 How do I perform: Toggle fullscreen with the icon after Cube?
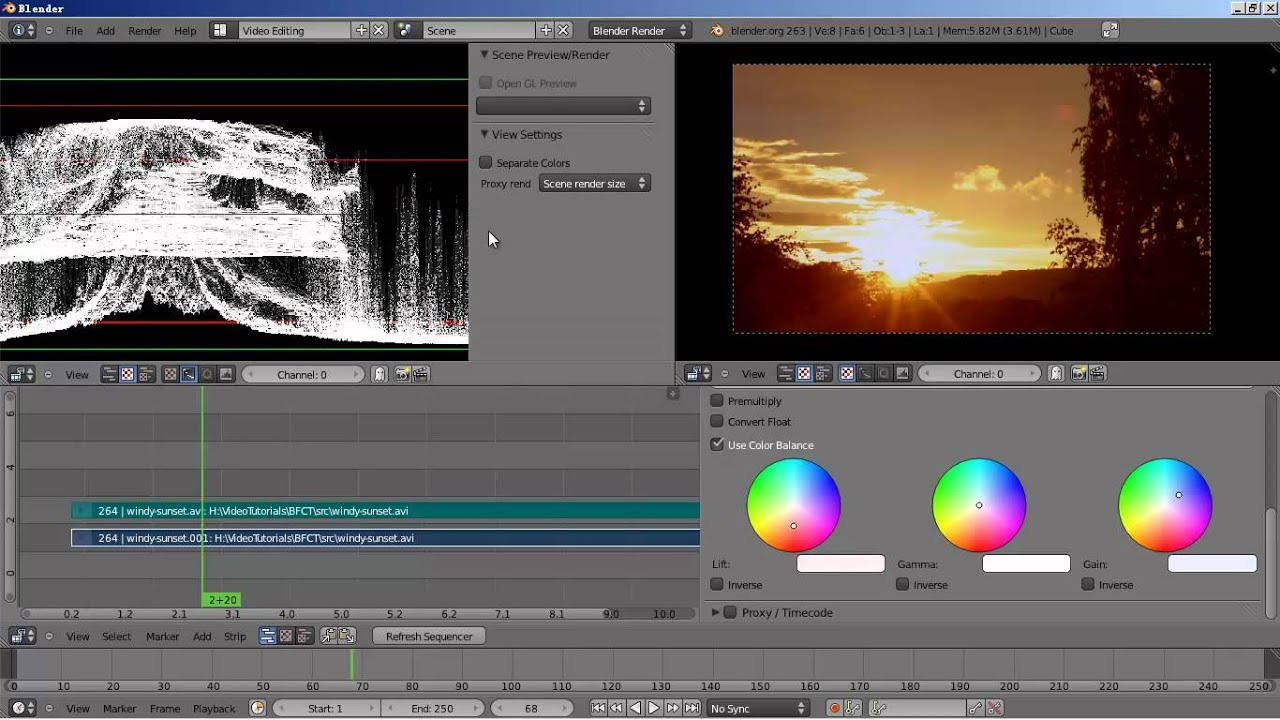click(x=1110, y=30)
